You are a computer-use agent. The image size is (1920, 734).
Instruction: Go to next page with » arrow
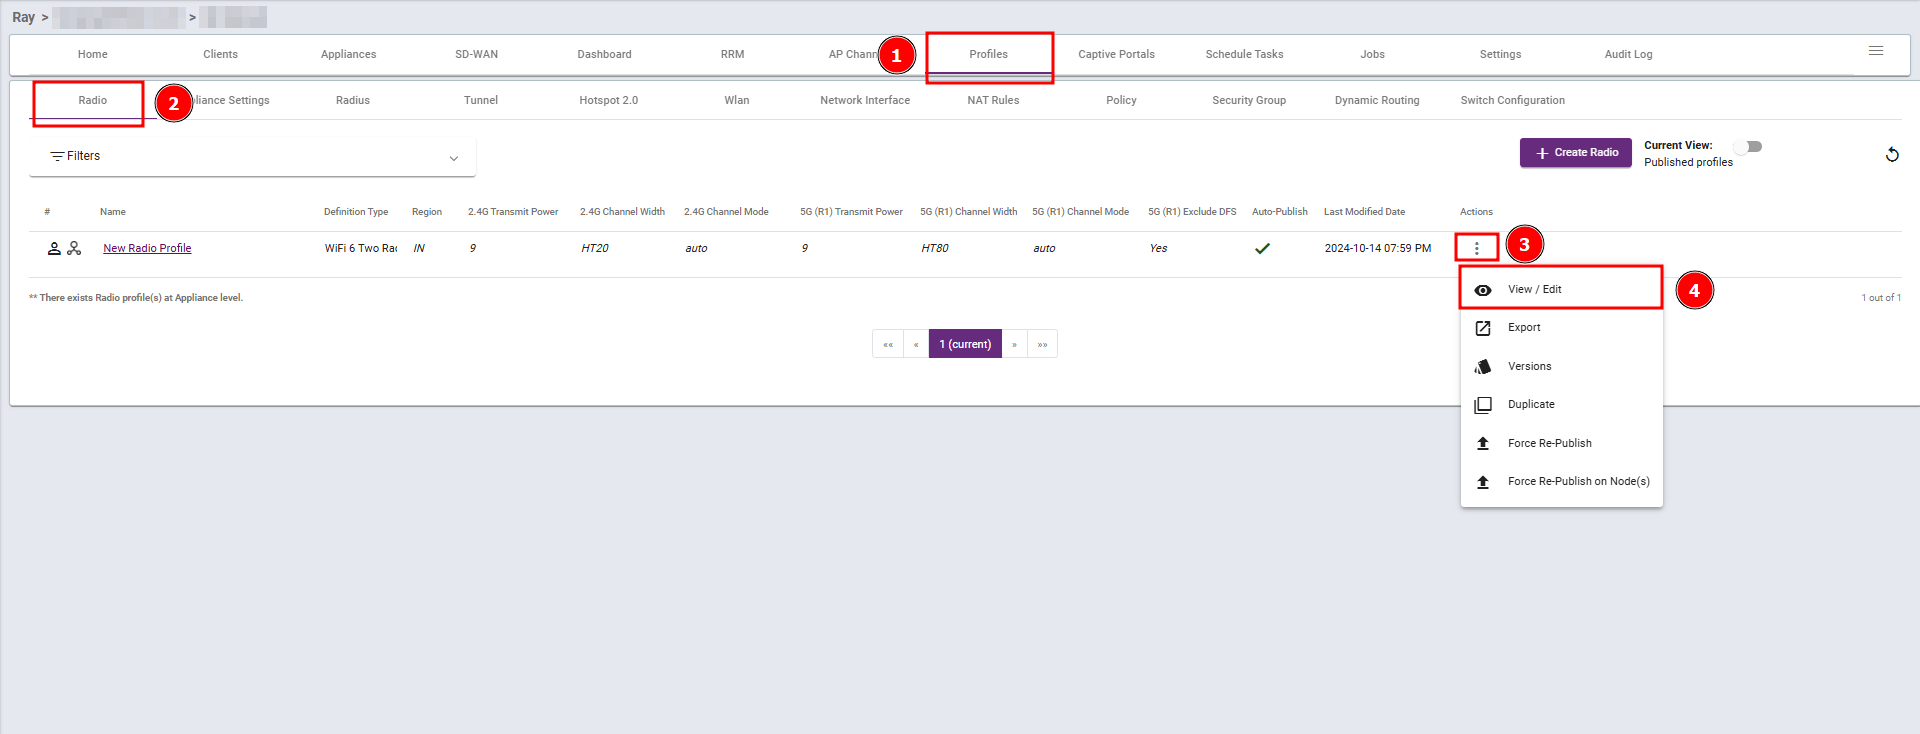tap(1014, 344)
